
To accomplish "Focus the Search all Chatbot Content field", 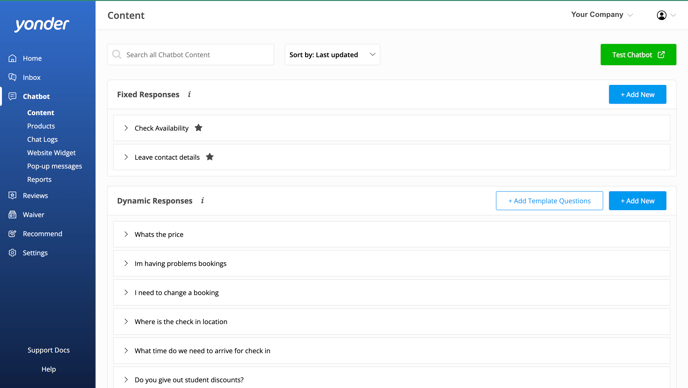I will pos(191,54).
